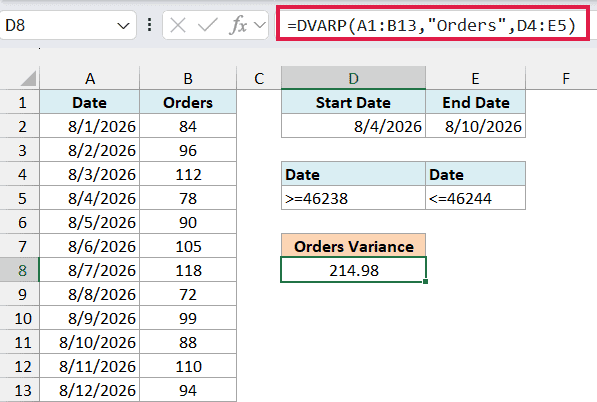Click the formula bar resize dots handle
The image size is (597, 402).
pyautogui.click(x=150, y=25)
